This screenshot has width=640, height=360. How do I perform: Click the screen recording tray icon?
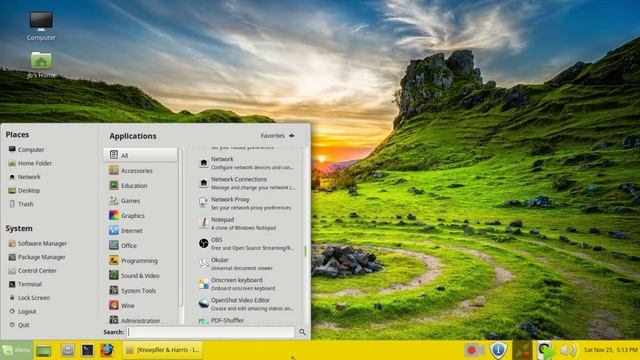(x=474, y=350)
